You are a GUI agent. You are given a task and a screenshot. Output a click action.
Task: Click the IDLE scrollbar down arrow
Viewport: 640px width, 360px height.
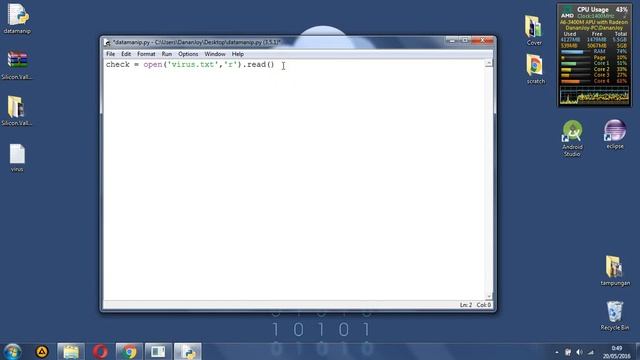coord(489,296)
